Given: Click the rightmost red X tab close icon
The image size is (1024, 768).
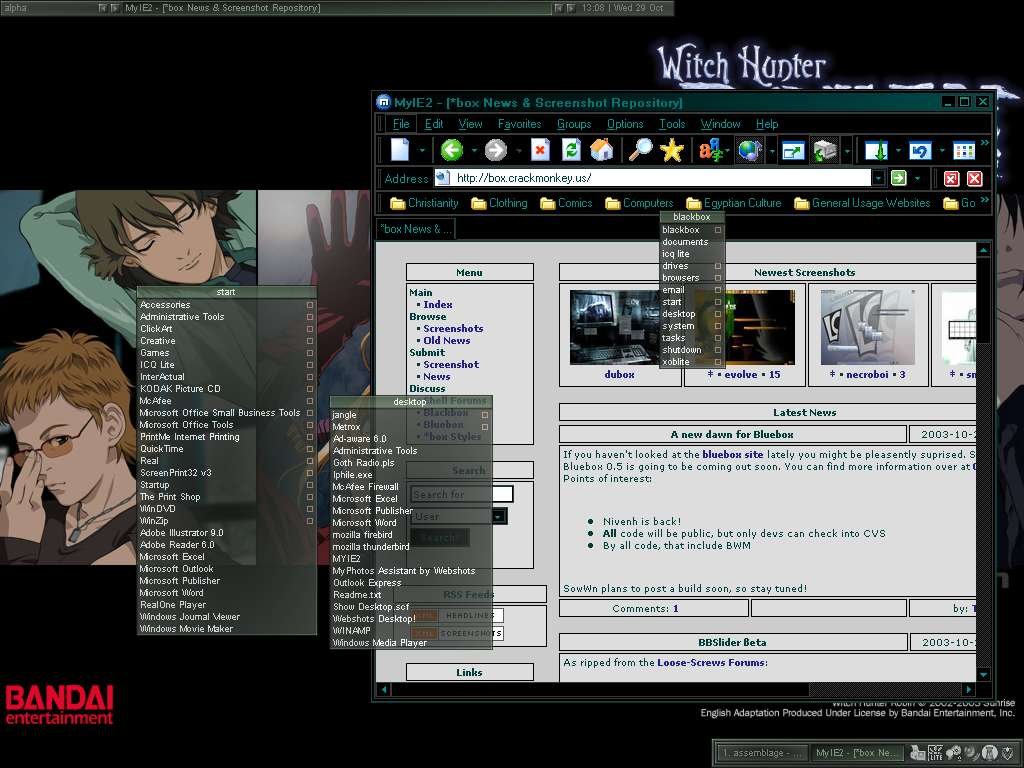Looking at the screenshot, I should [974, 178].
